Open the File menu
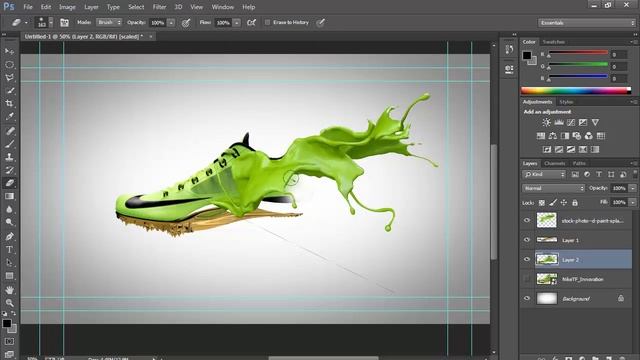The image size is (640, 360). (28, 7)
